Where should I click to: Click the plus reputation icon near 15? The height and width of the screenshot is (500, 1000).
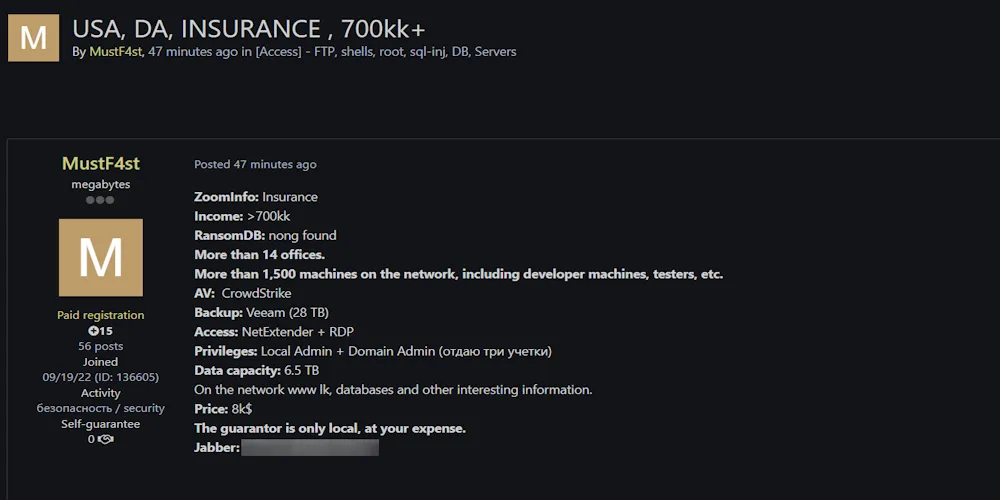(93, 331)
